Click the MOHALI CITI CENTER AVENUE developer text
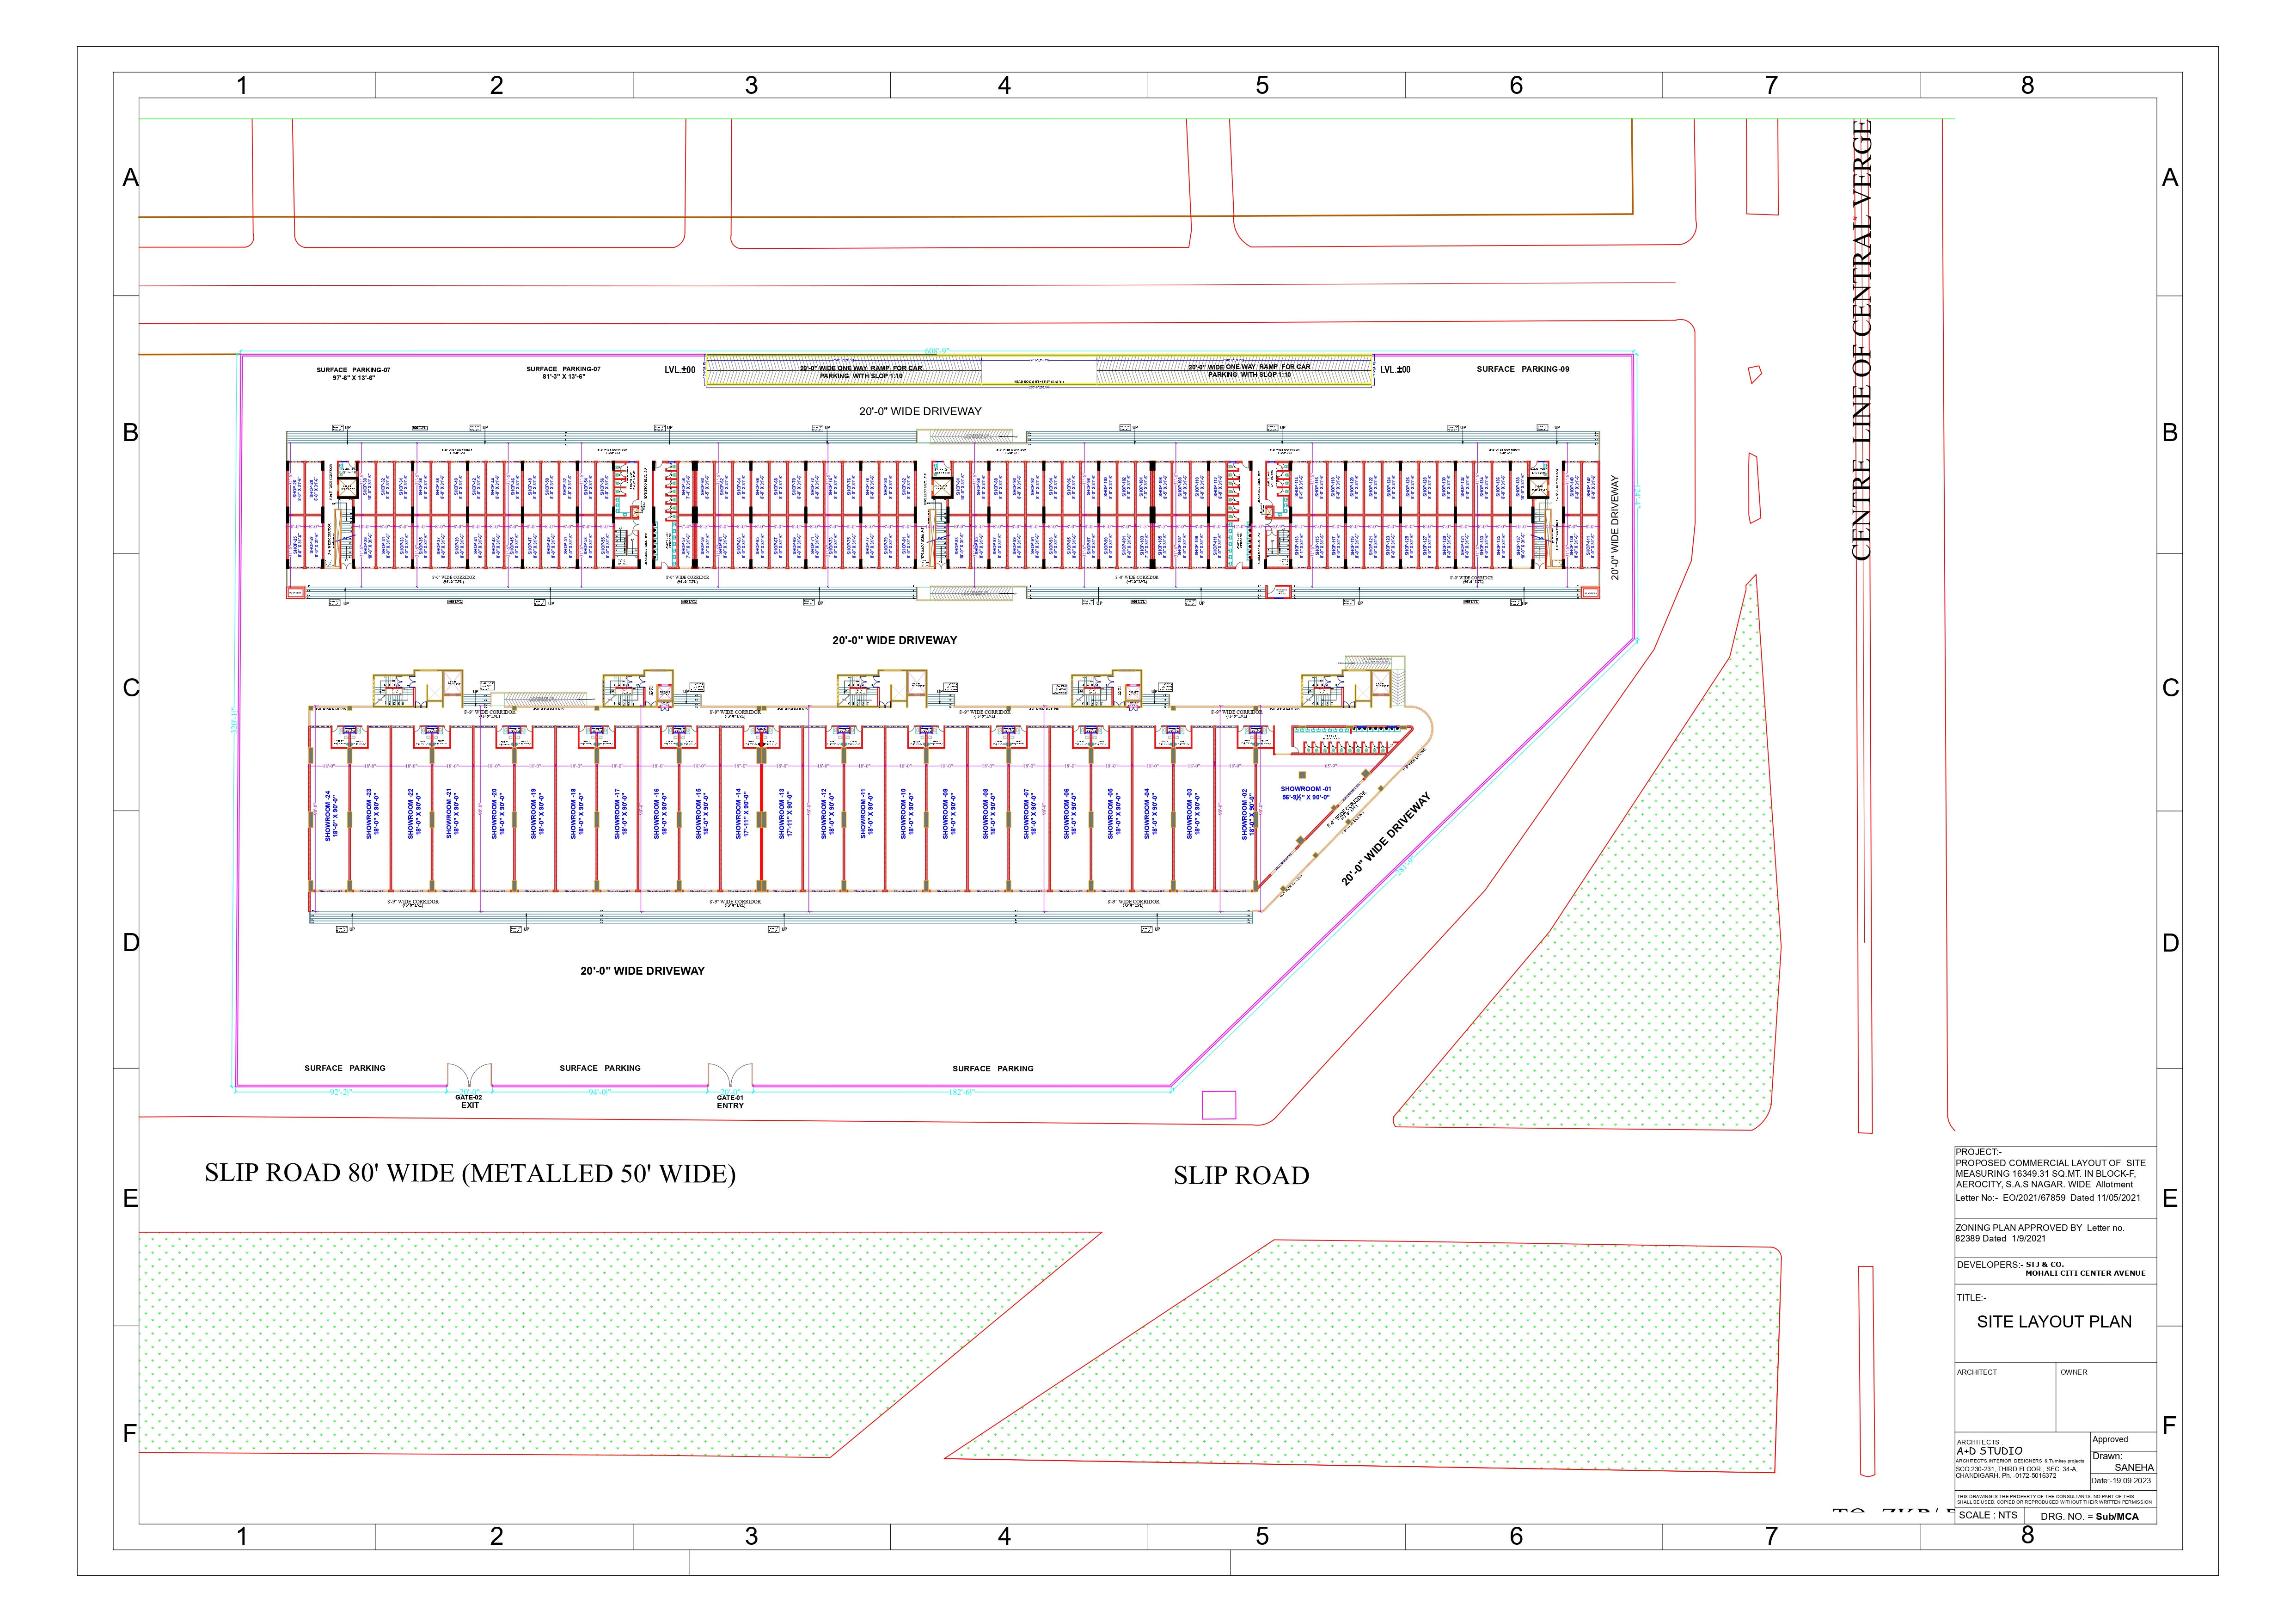The width and height of the screenshot is (2296, 1622). (x=2085, y=1273)
